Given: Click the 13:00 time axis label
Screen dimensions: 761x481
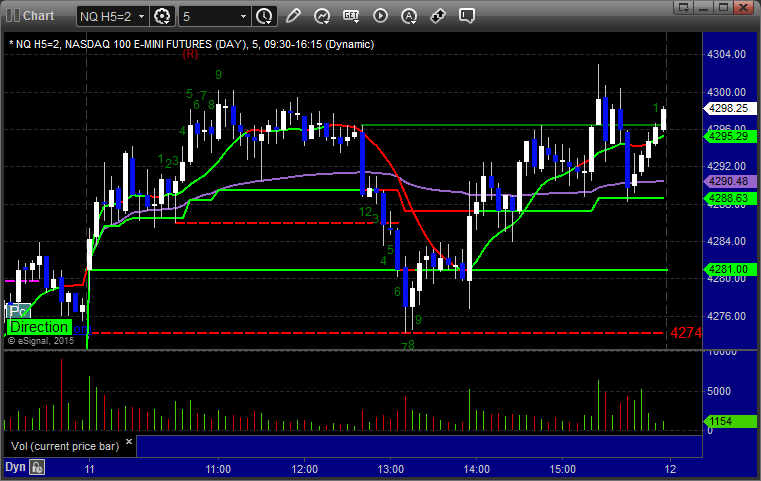Looking at the screenshot, I should (390, 469).
